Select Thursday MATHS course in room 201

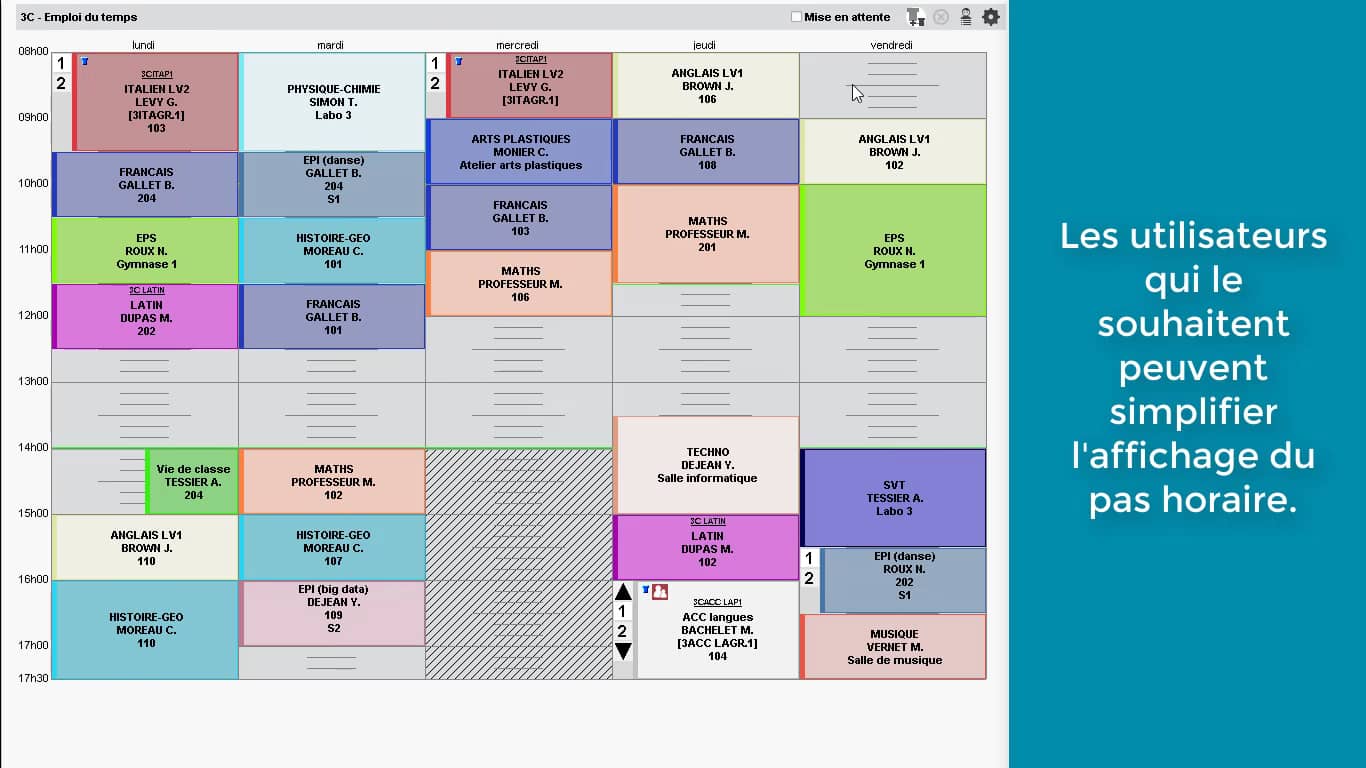pyautogui.click(x=706, y=234)
